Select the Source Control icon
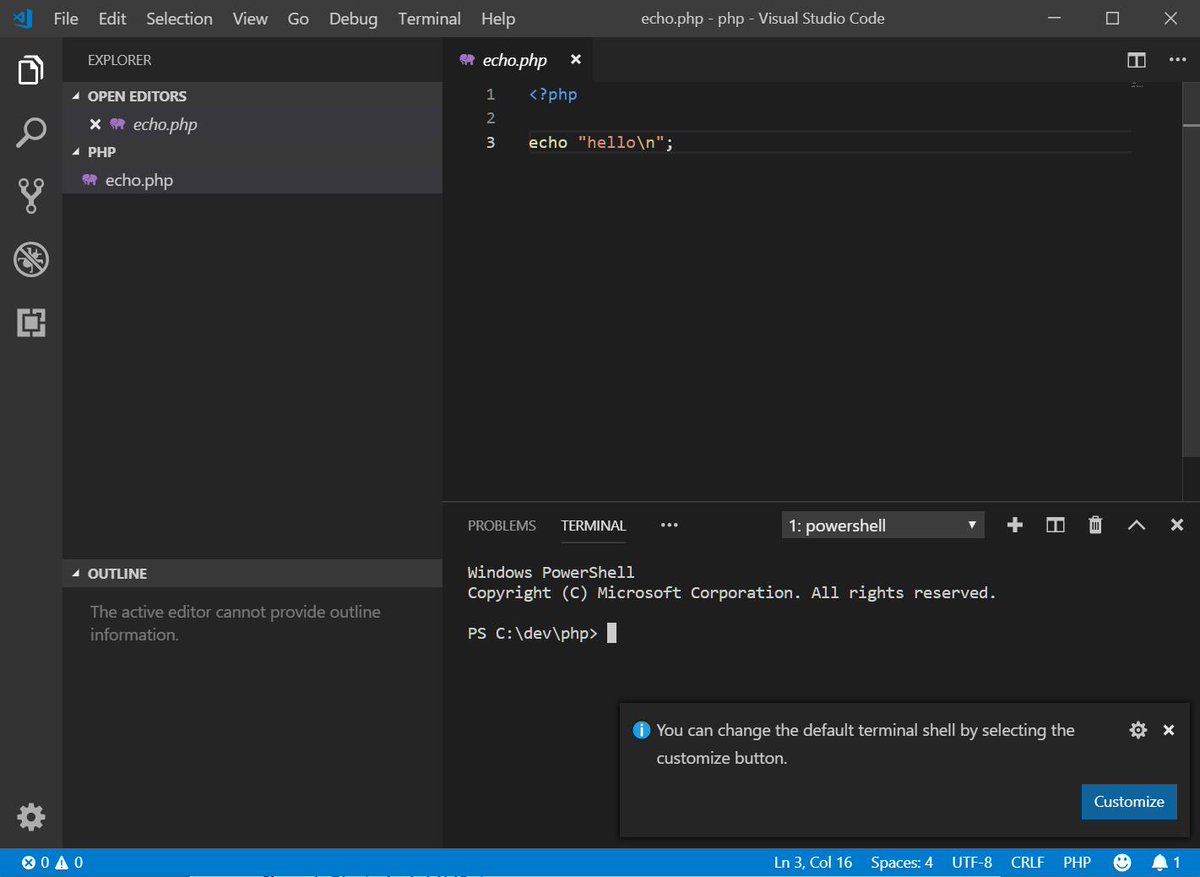Image resolution: width=1200 pixels, height=877 pixels. [31, 195]
